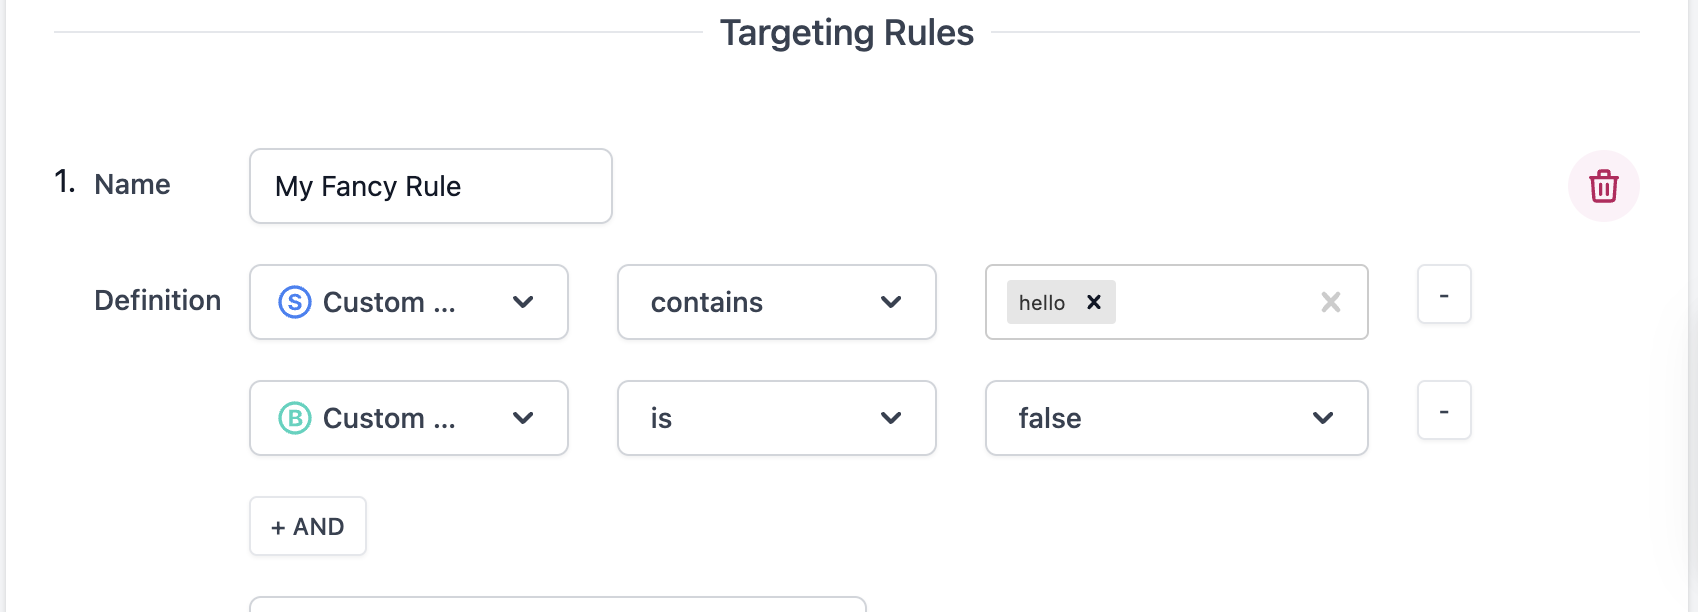The height and width of the screenshot is (612, 1698).
Task: Expand chevron beside the contains operator
Action: [891, 302]
